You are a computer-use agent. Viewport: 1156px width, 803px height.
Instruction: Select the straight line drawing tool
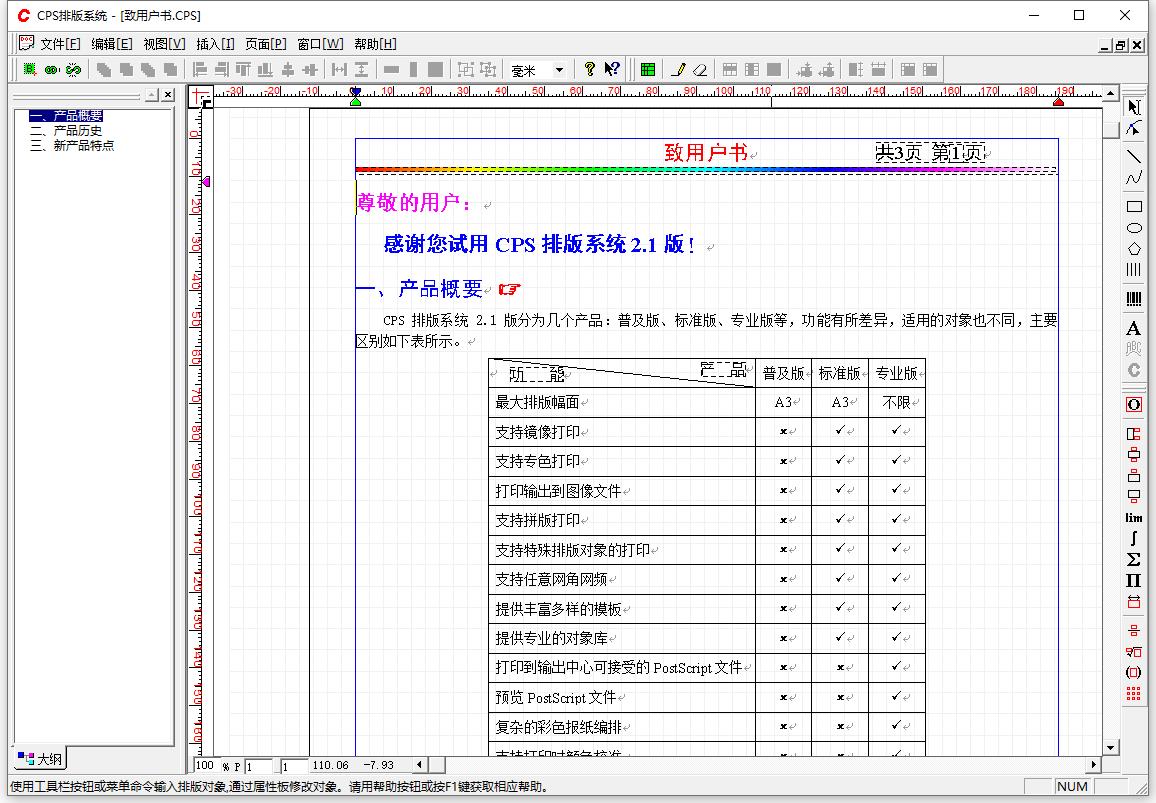pos(1134,156)
